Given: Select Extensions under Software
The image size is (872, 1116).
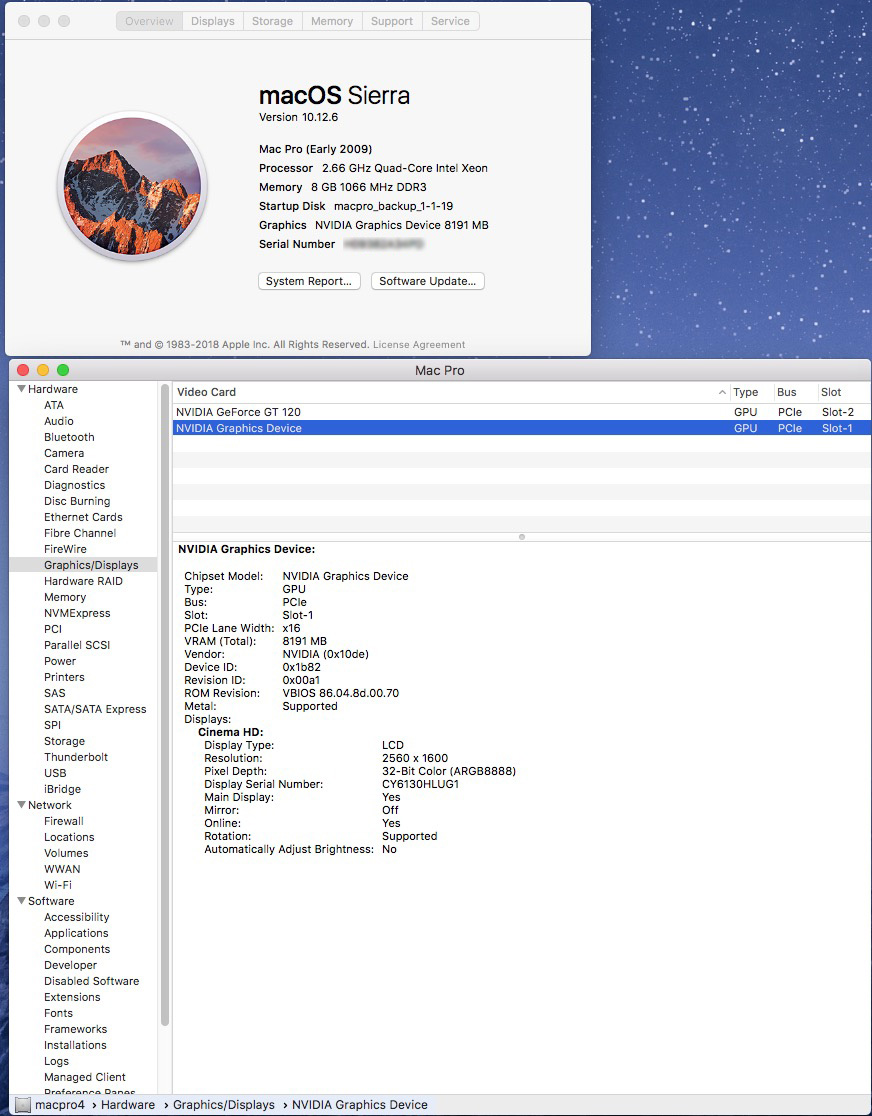Looking at the screenshot, I should 72,998.
